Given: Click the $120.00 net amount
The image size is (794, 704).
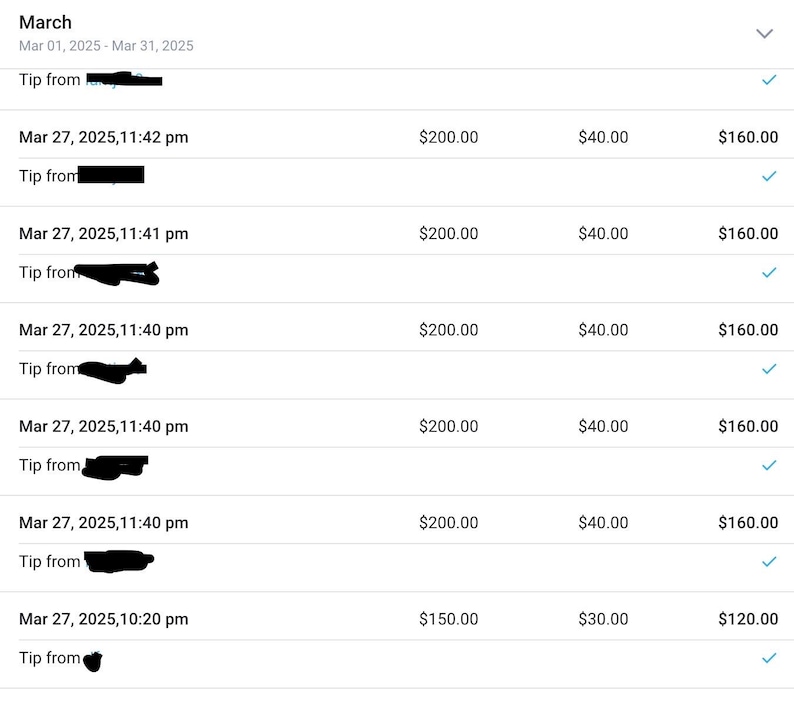Looking at the screenshot, I should pos(748,619).
